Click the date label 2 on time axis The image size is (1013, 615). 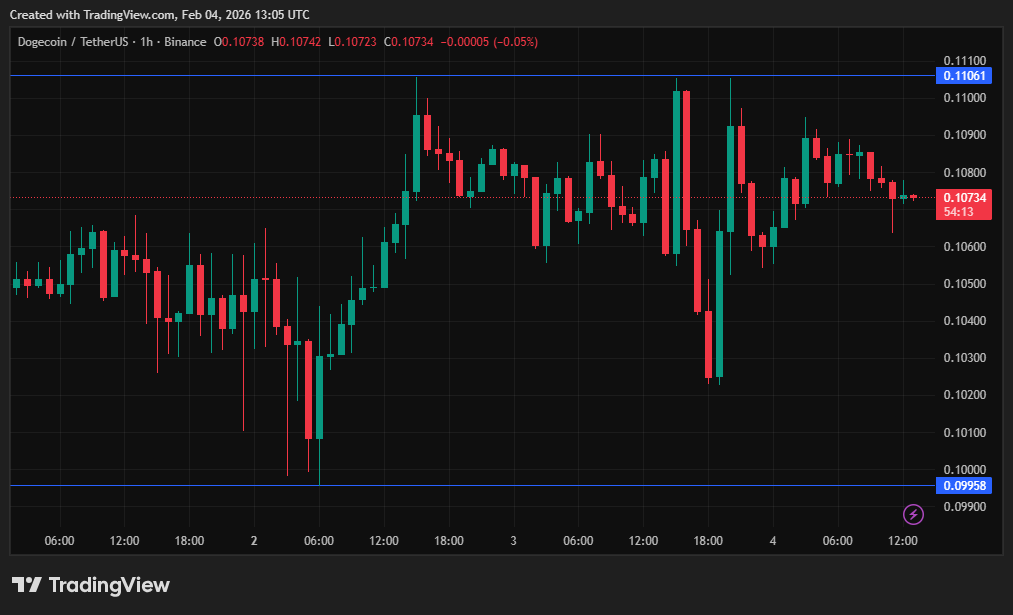click(x=253, y=540)
